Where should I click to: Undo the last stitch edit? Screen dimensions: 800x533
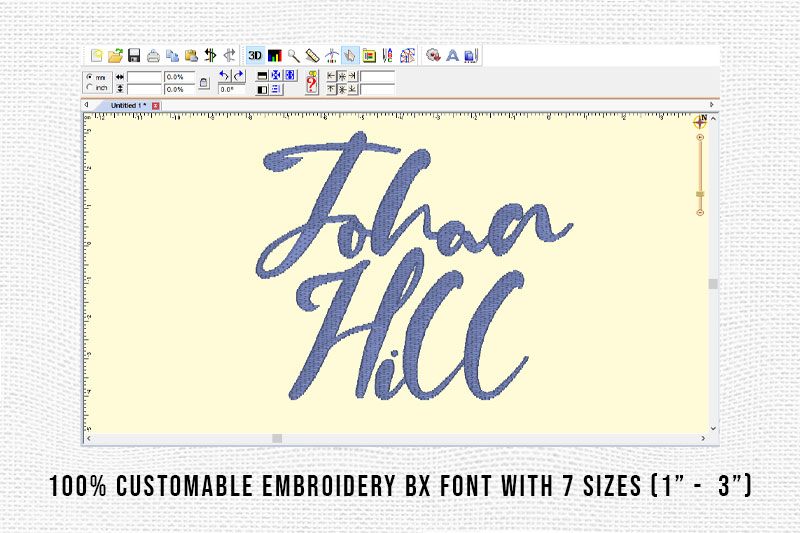[210, 56]
